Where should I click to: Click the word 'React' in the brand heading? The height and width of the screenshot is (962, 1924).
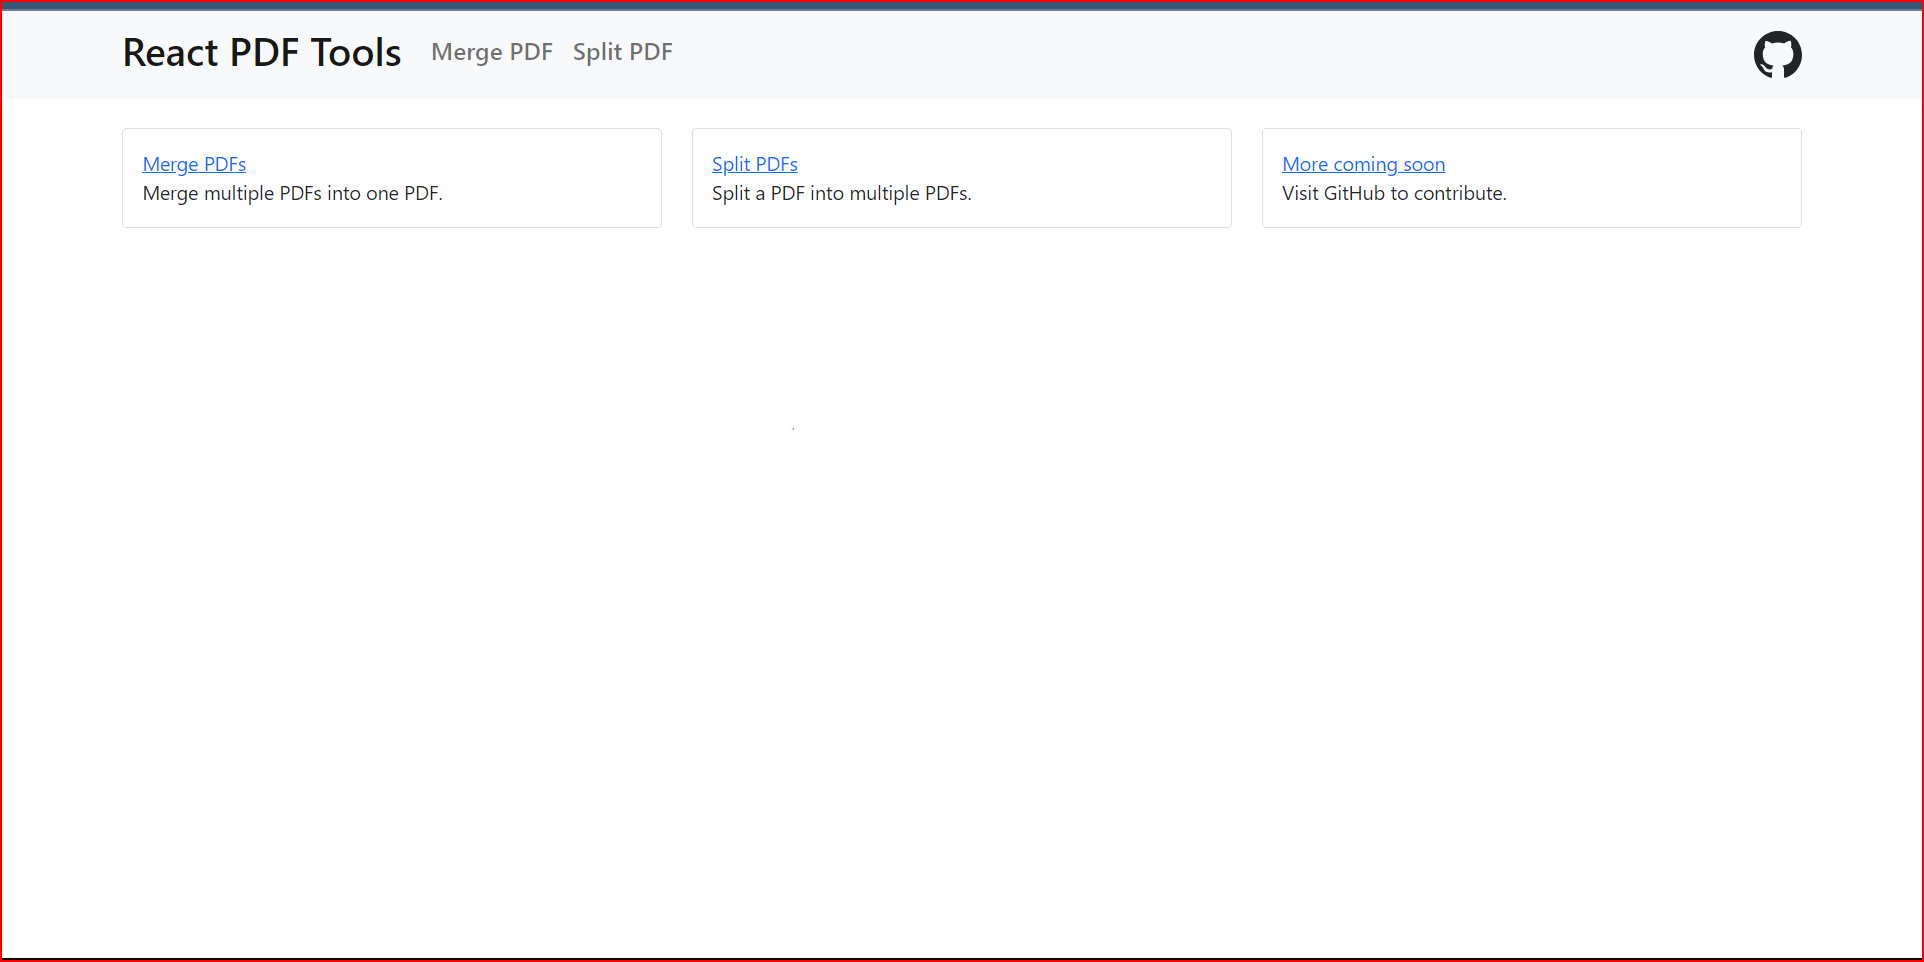[x=170, y=53]
